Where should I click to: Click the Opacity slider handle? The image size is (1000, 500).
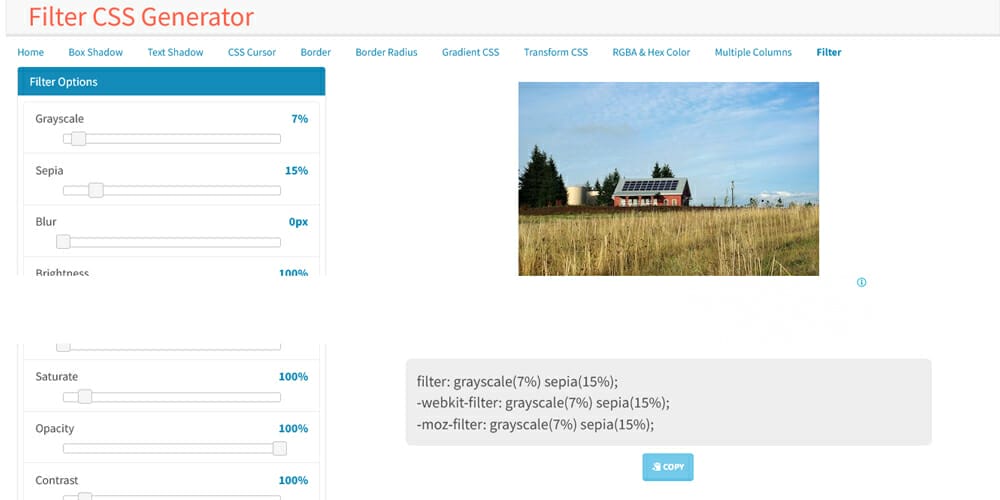(279, 448)
